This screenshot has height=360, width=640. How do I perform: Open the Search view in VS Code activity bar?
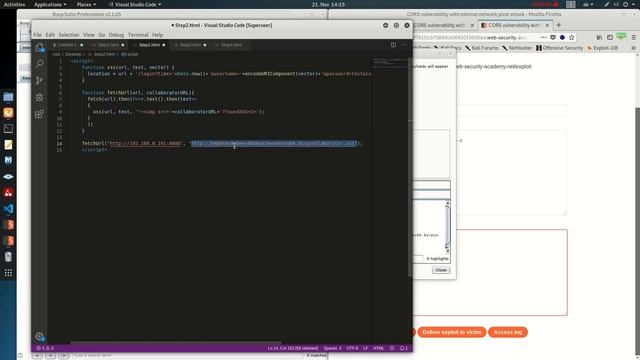pos(40,64)
